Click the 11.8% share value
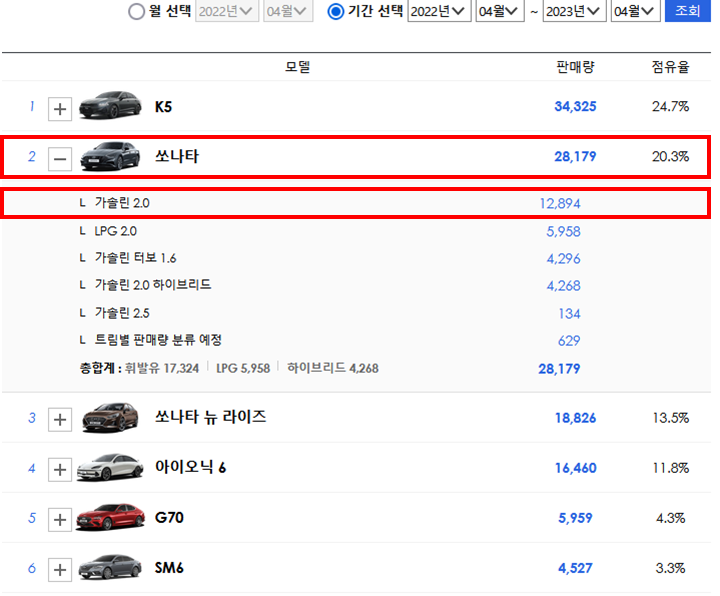 pos(670,468)
